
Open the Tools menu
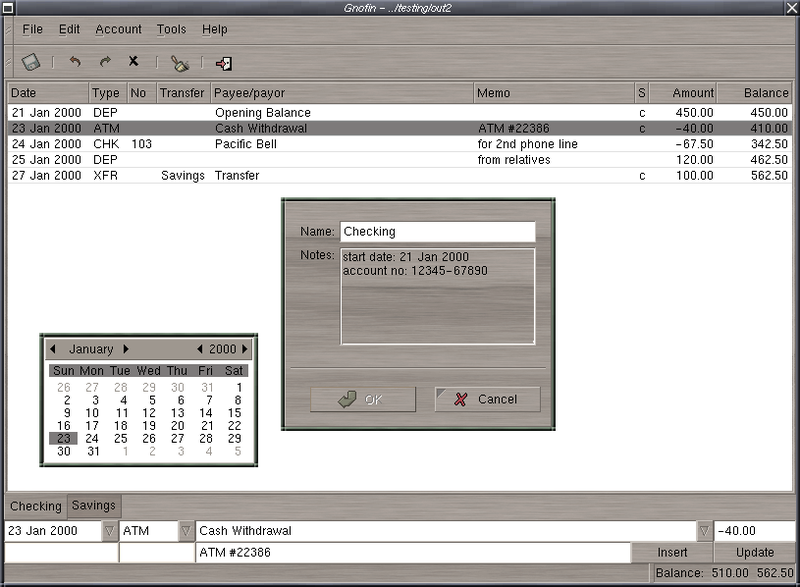pyautogui.click(x=171, y=30)
